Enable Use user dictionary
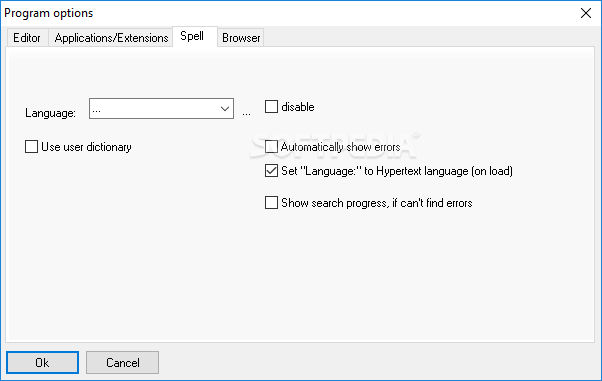 31,147
